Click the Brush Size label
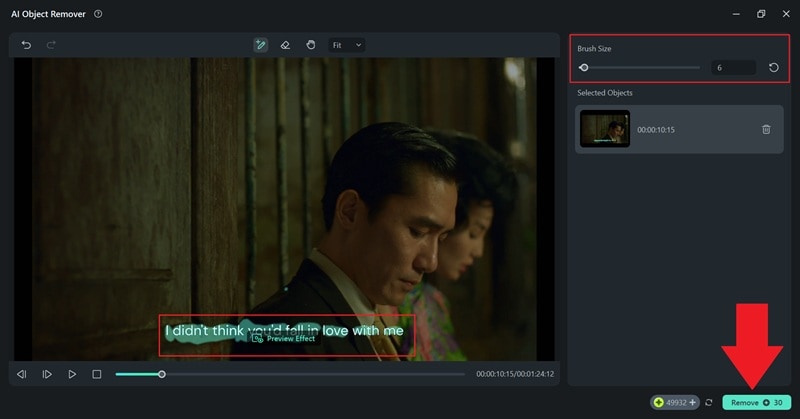The image size is (800, 419). click(594, 48)
